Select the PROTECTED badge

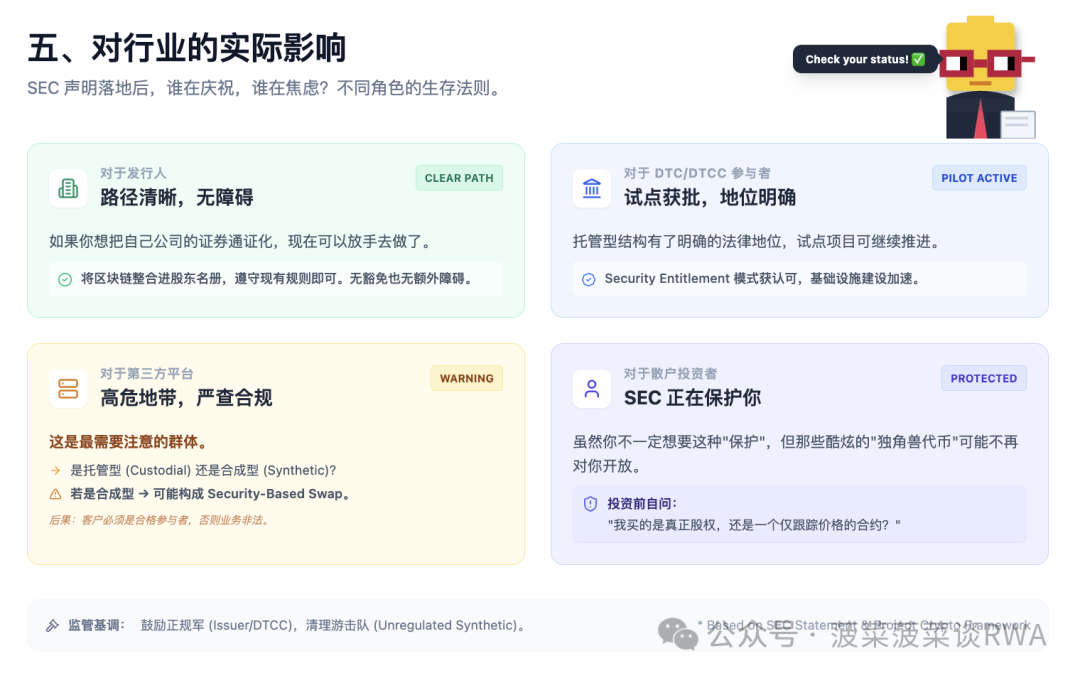coord(983,378)
